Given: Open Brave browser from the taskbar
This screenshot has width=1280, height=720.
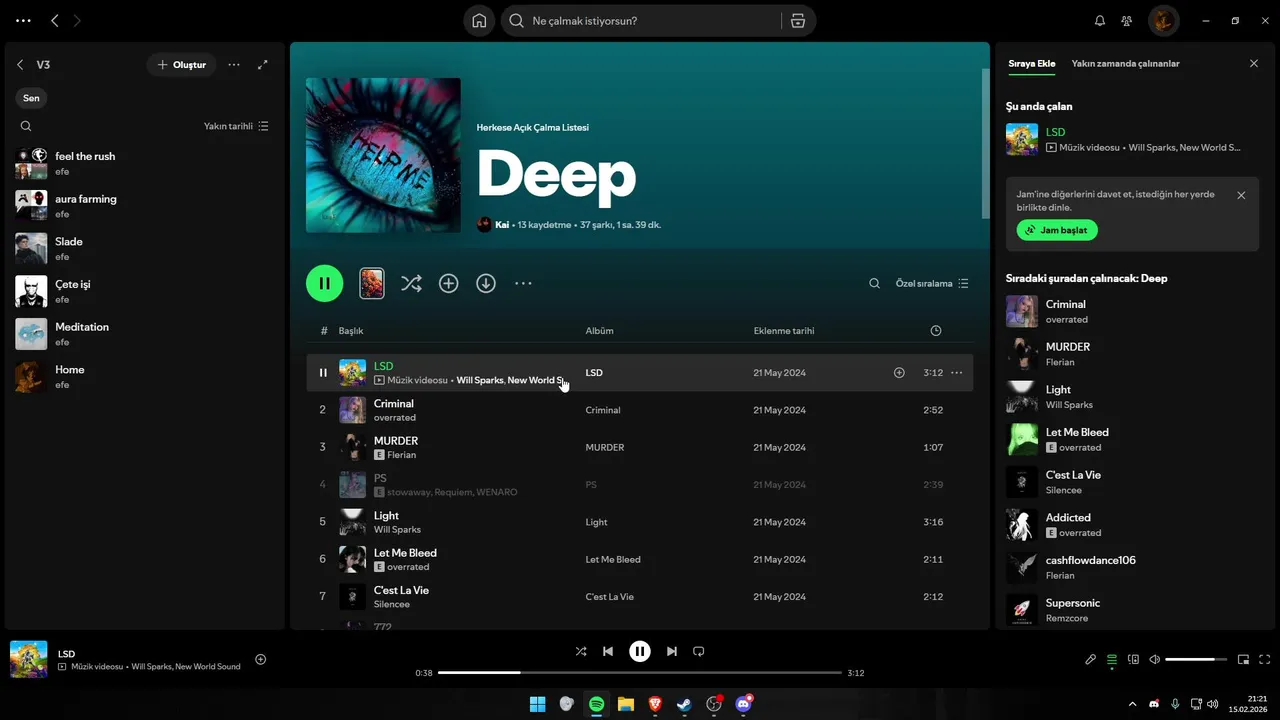Looking at the screenshot, I should click(x=655, y=704).
